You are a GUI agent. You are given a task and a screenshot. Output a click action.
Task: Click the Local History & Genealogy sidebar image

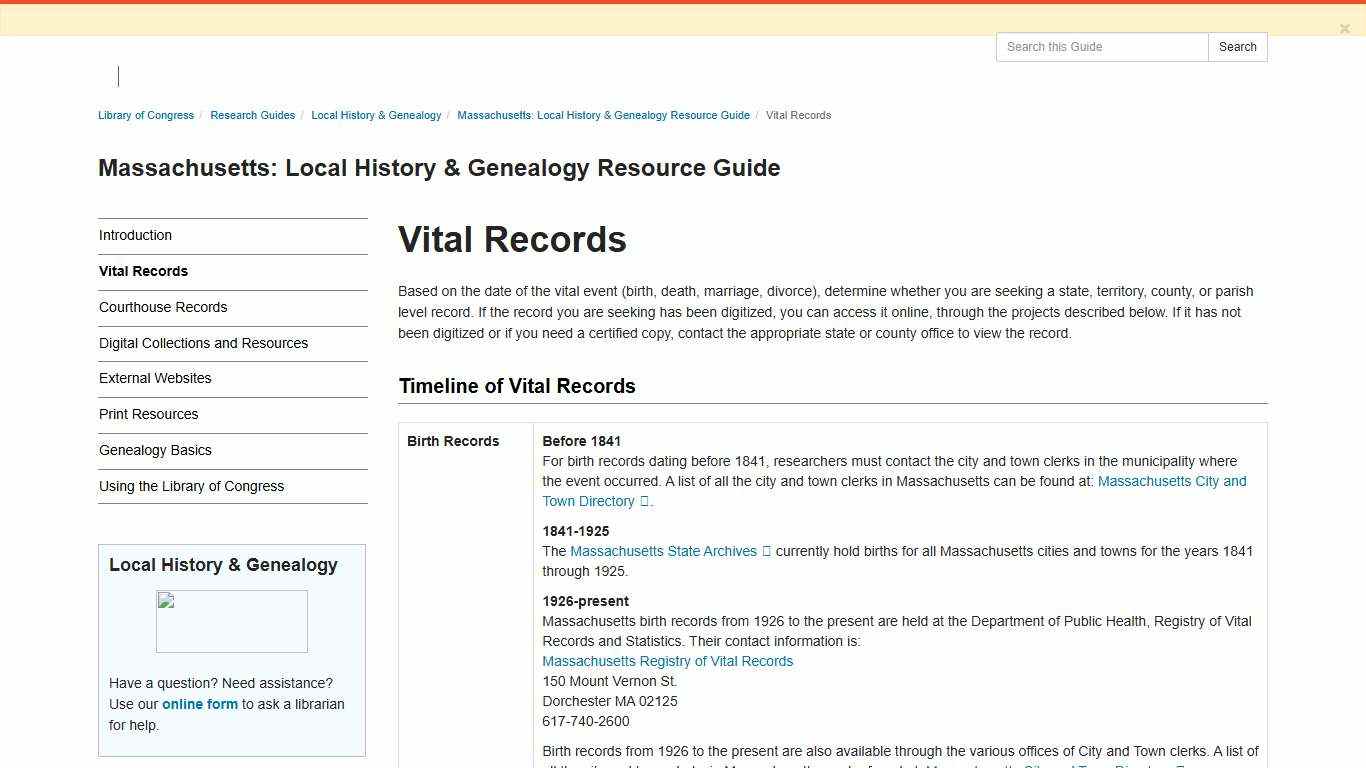[x=231, y=621]
